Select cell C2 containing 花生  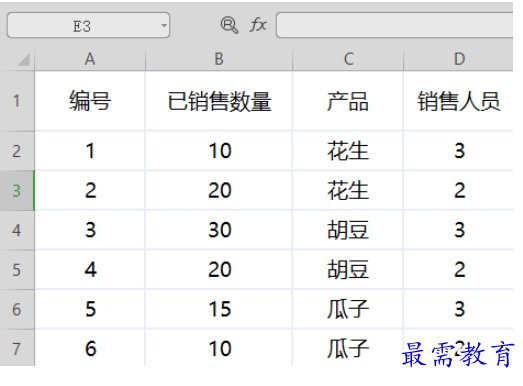click(x=348, y=151)
